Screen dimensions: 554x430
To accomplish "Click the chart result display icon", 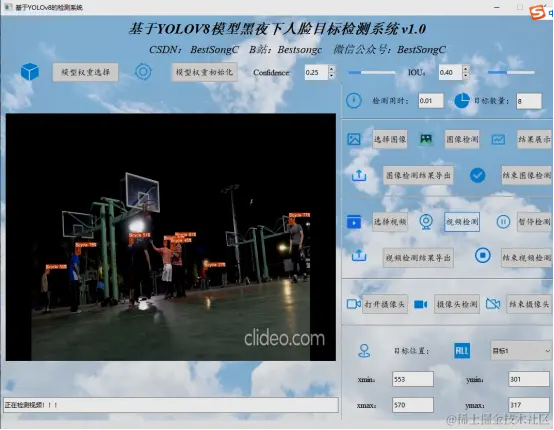I will 498,139.
